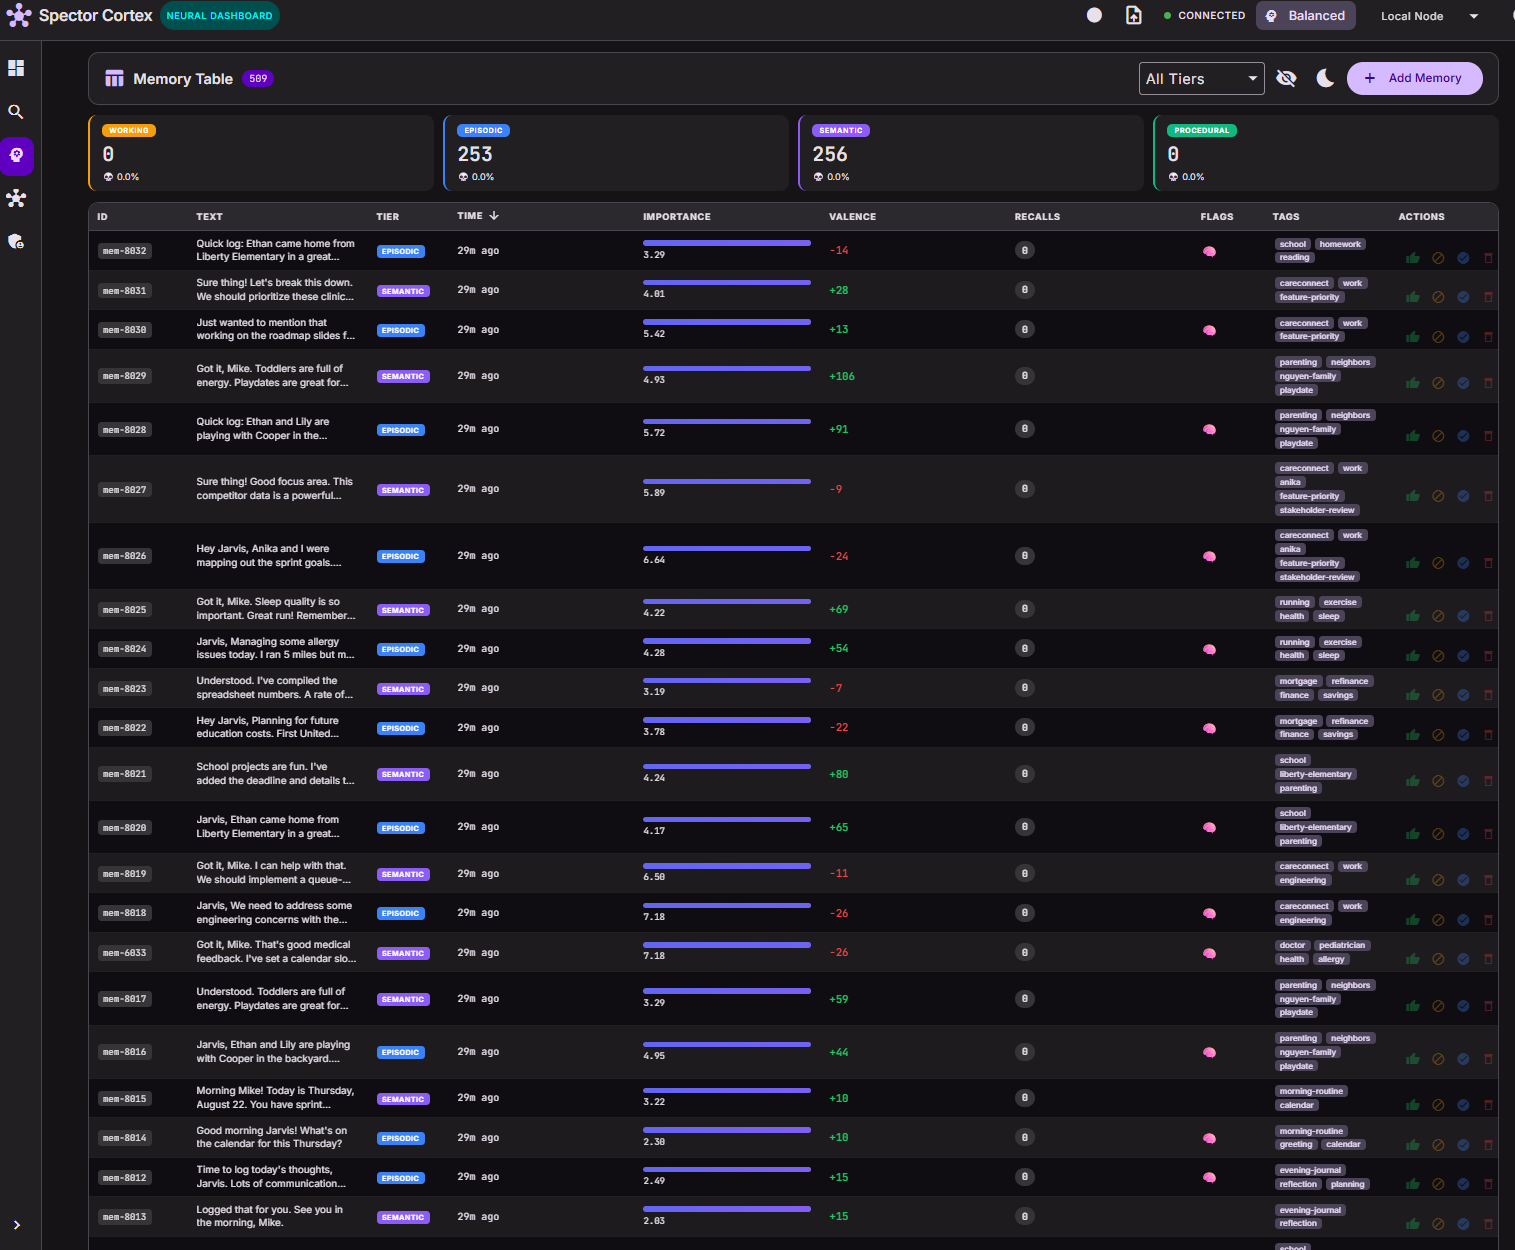Click the upload file icon in top bar

[x=1134, y=15]
